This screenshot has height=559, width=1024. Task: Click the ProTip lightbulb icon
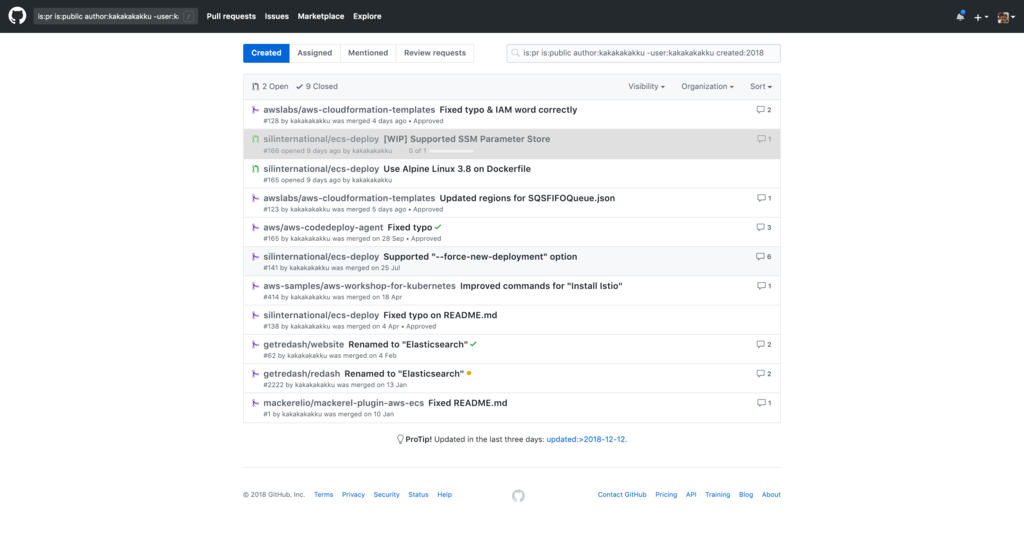(x=400, y=439)
